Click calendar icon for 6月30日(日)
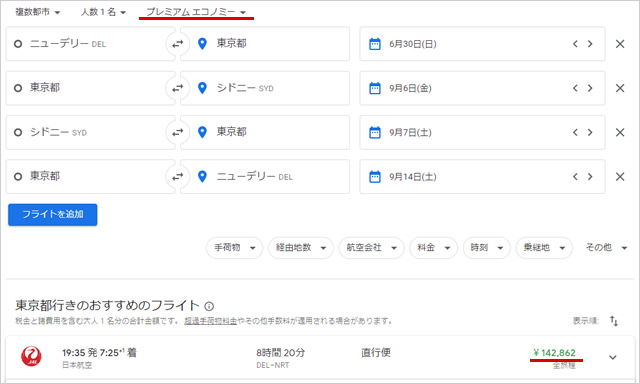This screenshot has width=640, height=384. coord(375,44)
